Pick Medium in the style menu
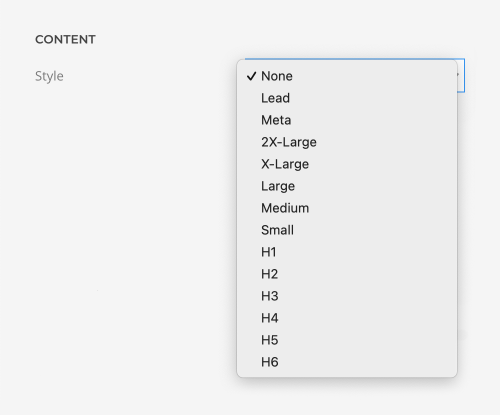Image resolution: width=500 pixels, height=415 pixels. tap(347, 208)
